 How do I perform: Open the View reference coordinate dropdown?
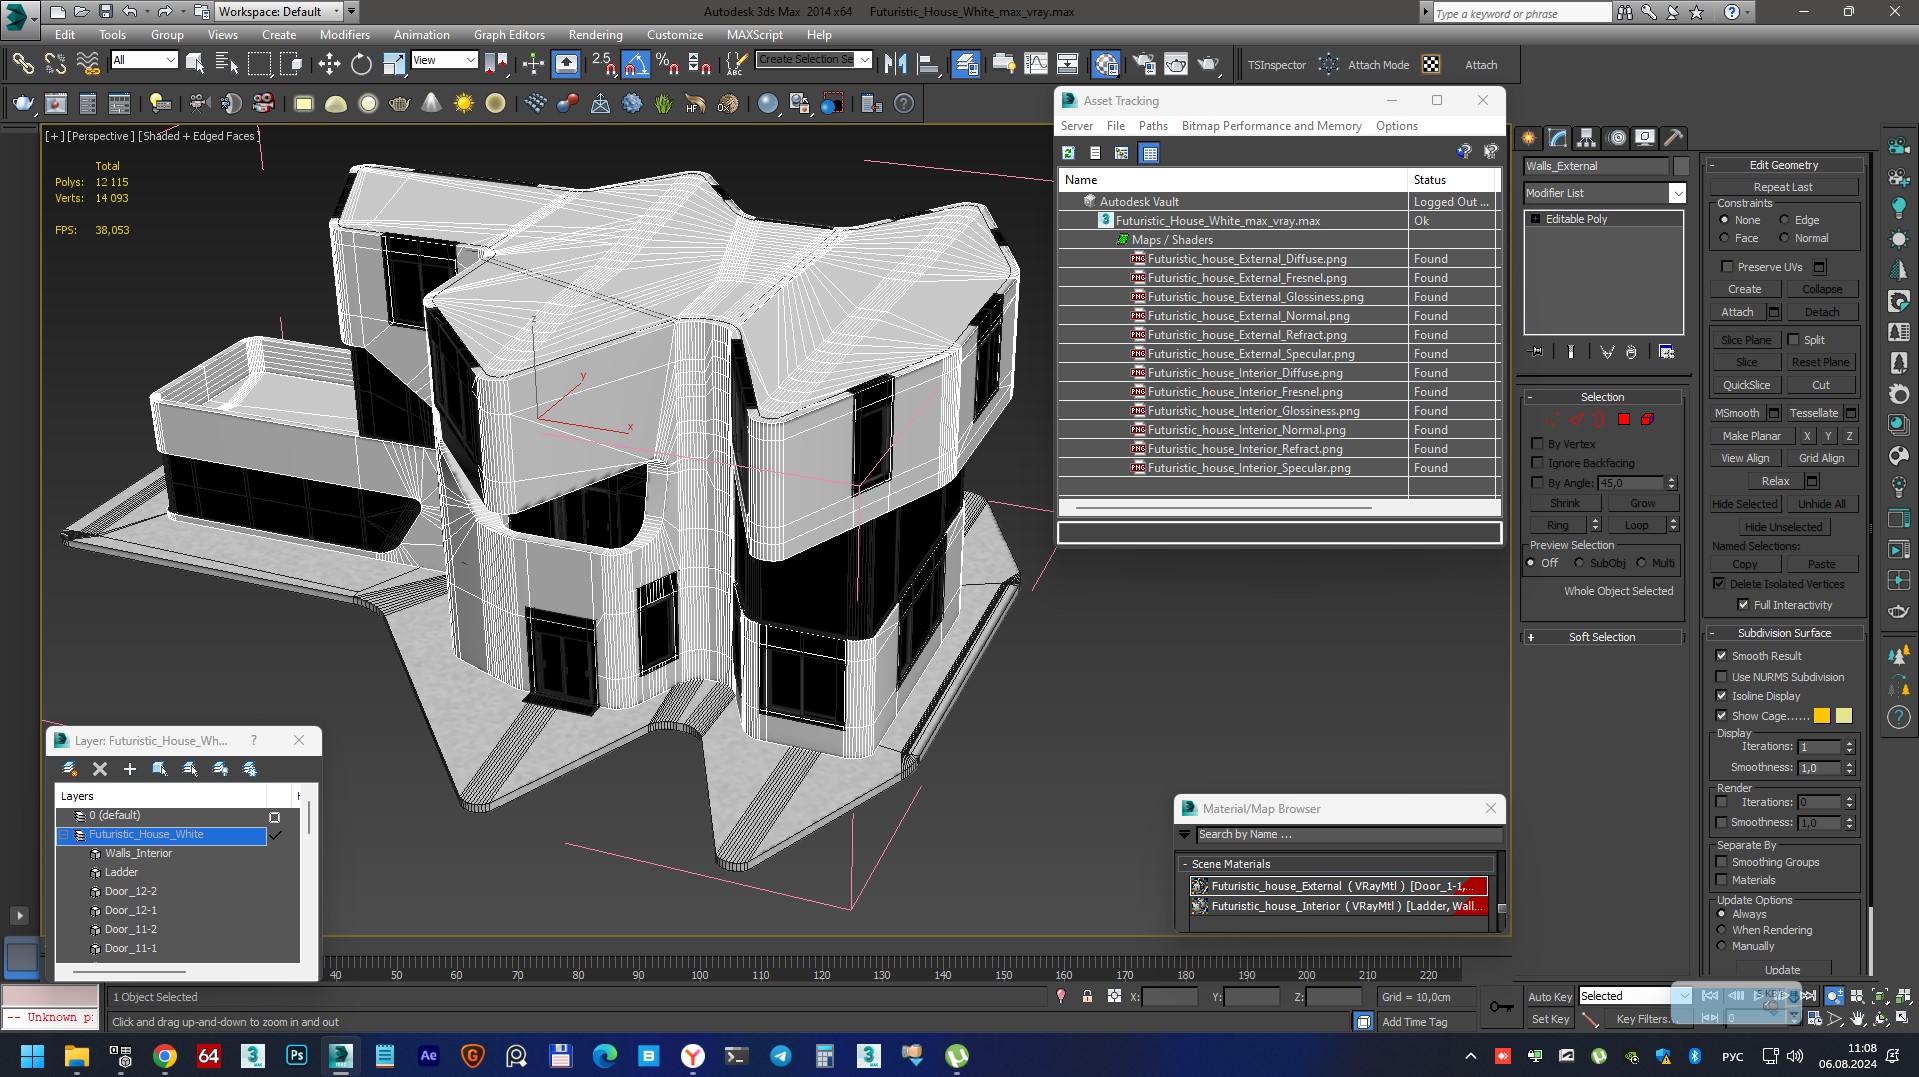(444, 60)
